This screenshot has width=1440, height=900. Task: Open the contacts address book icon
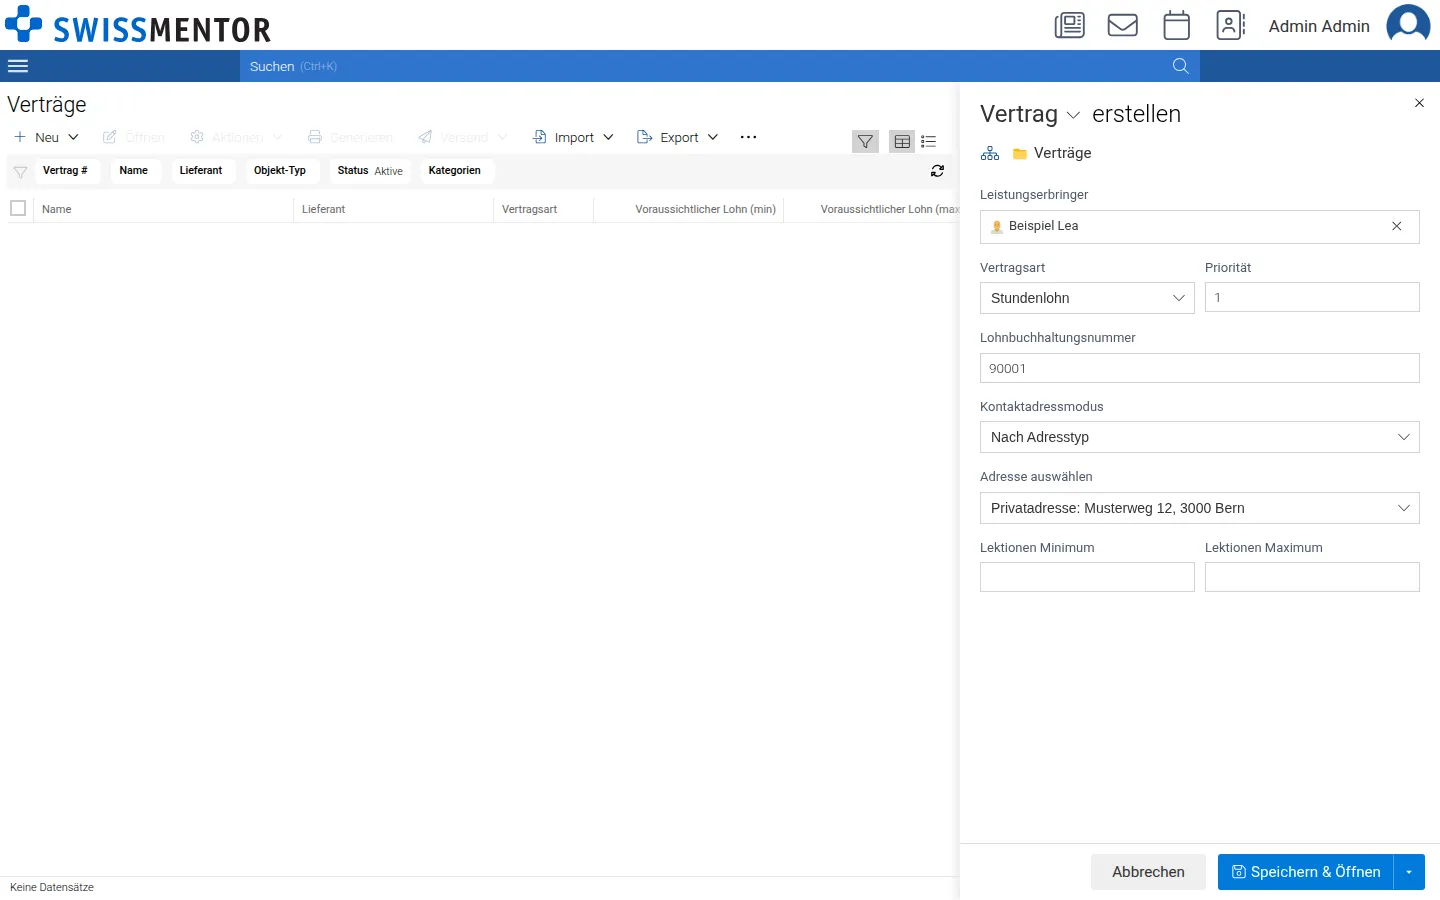tap(1231, 26)
